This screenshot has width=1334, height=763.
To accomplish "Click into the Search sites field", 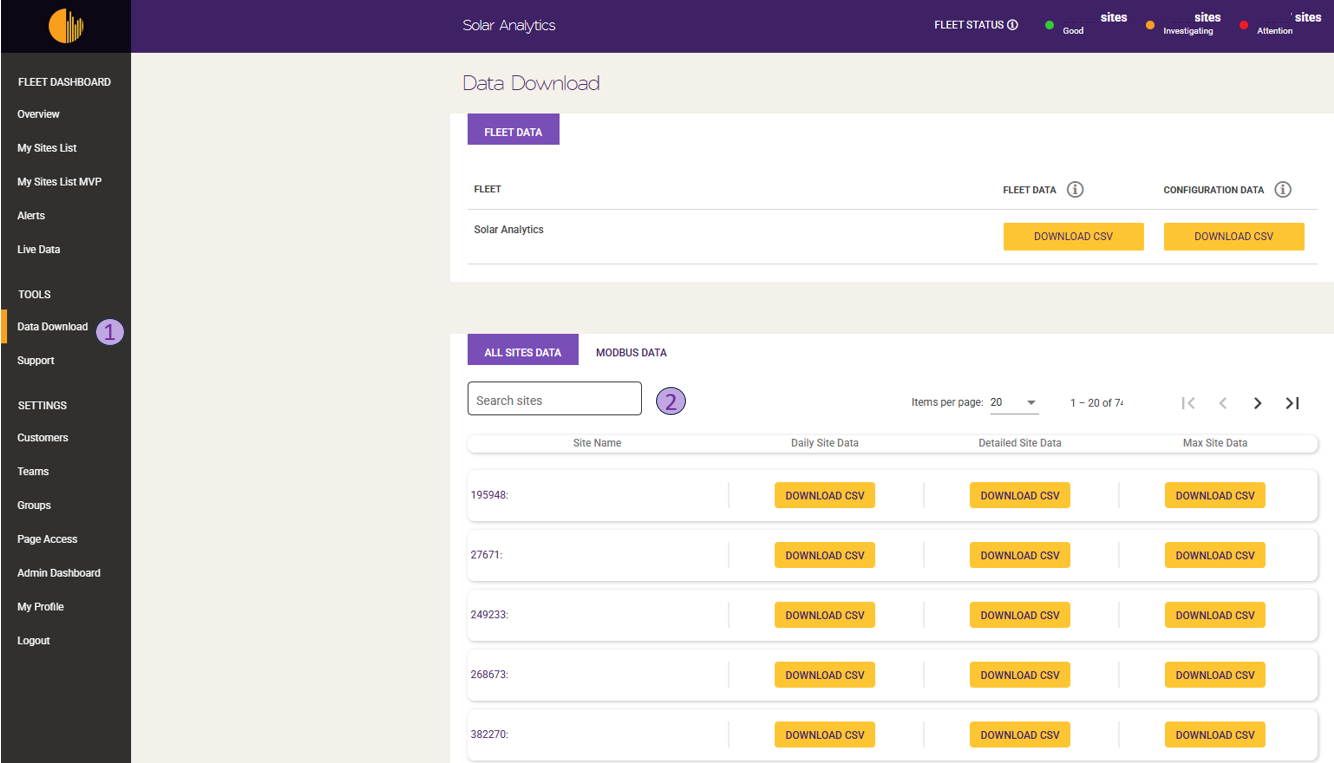I will pyautogui.click(x=555, y=398).
